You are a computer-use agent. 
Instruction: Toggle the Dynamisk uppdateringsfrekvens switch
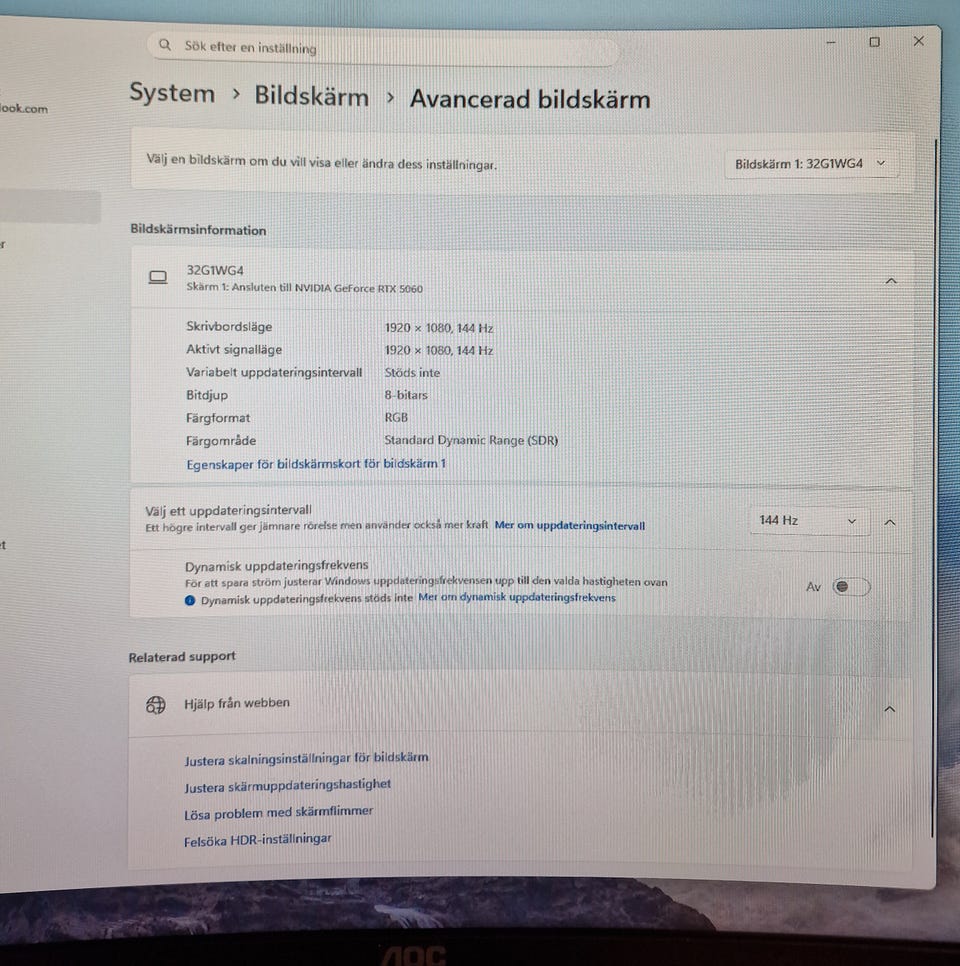point(851,586)
